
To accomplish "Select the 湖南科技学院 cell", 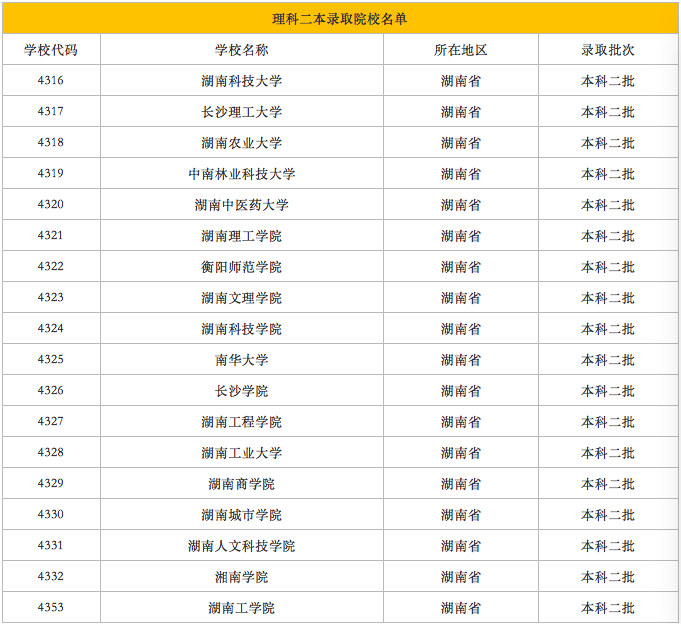I will click(241, 329).
